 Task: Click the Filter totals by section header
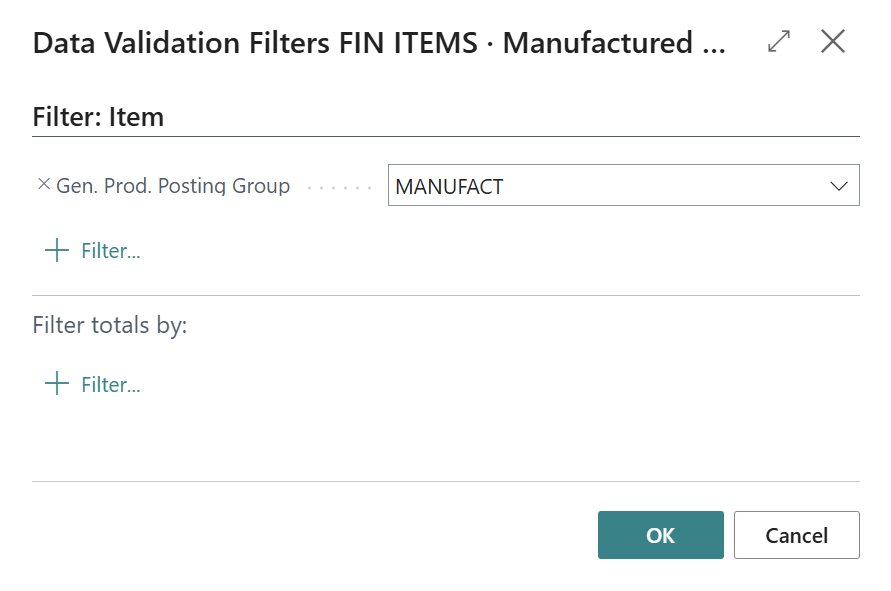pos(110,325)
